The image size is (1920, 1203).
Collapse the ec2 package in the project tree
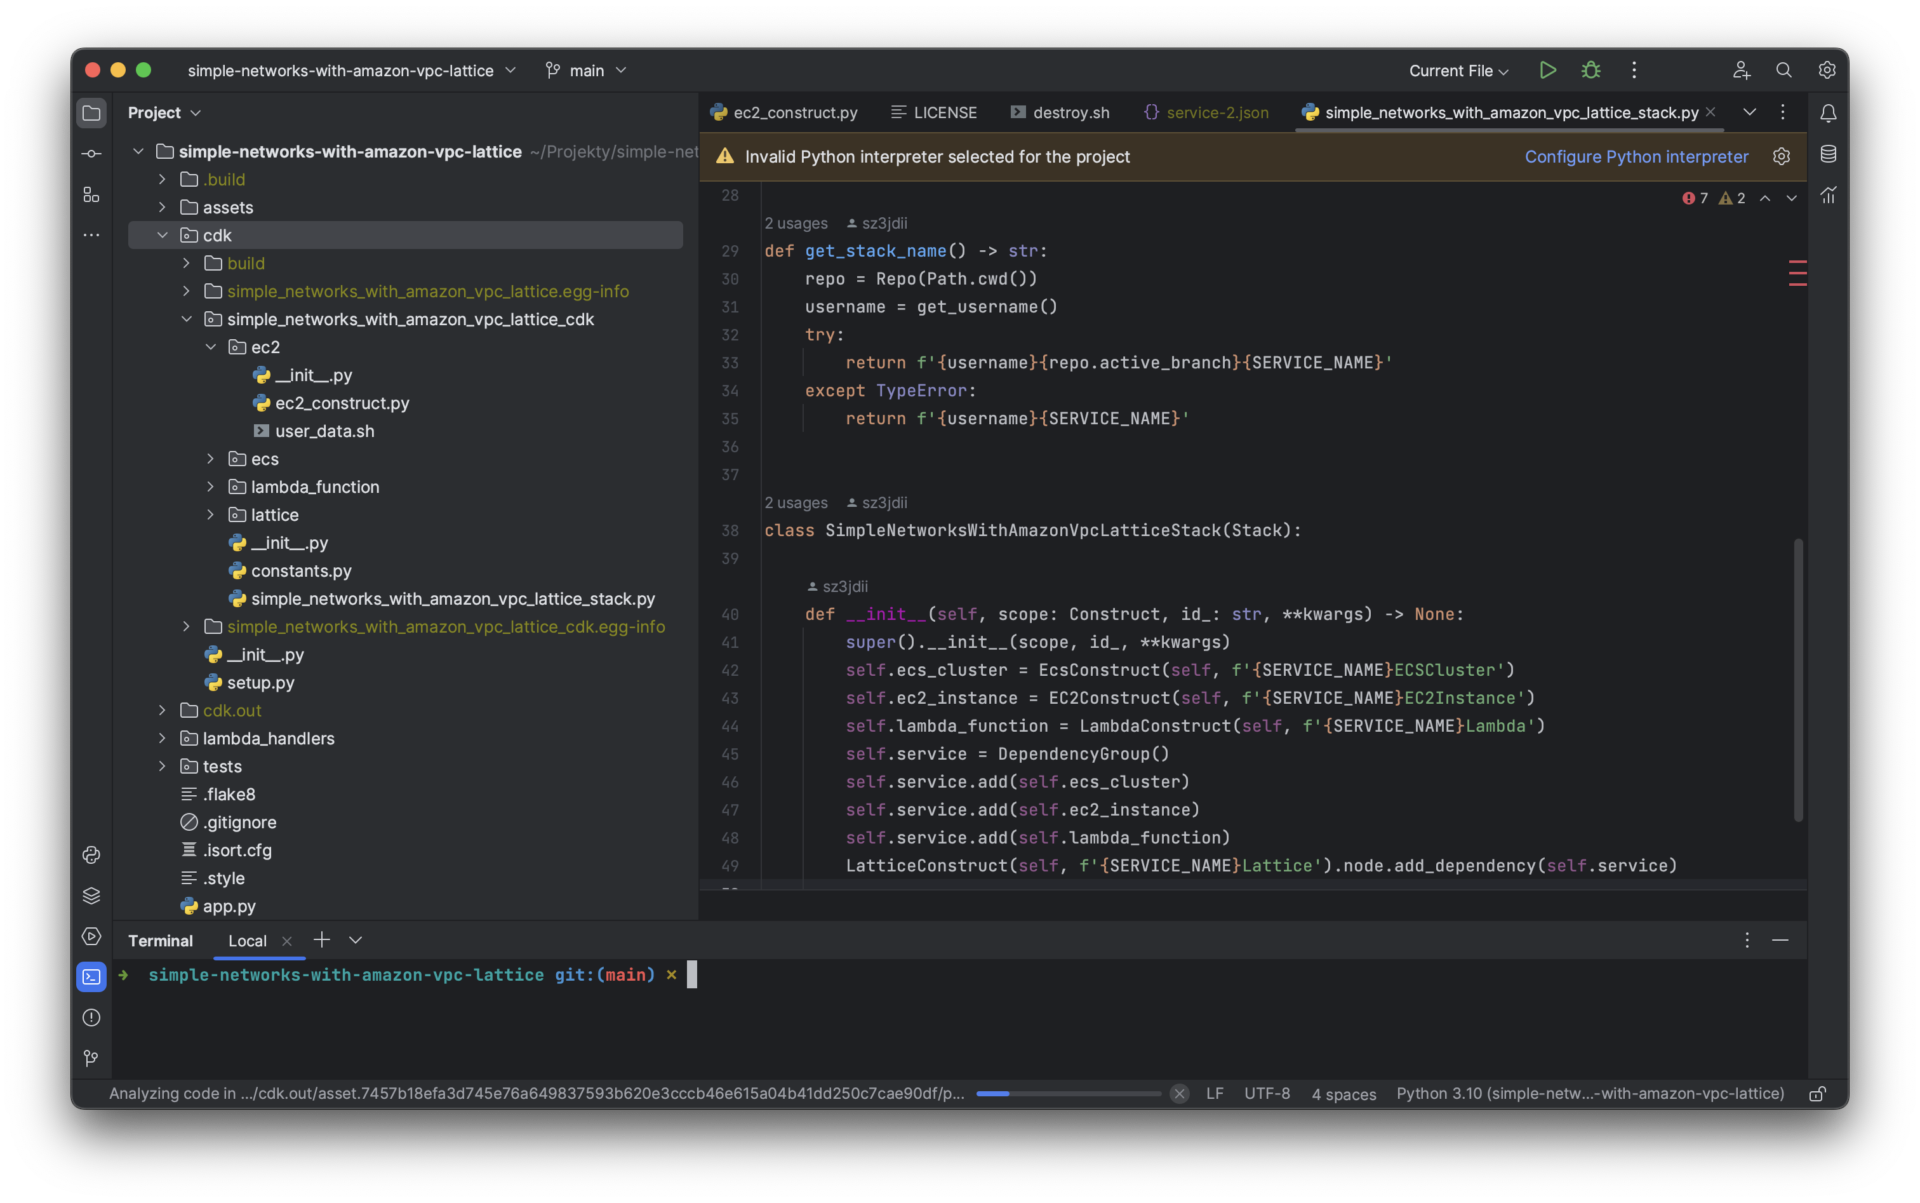click(x=210, y=347)
